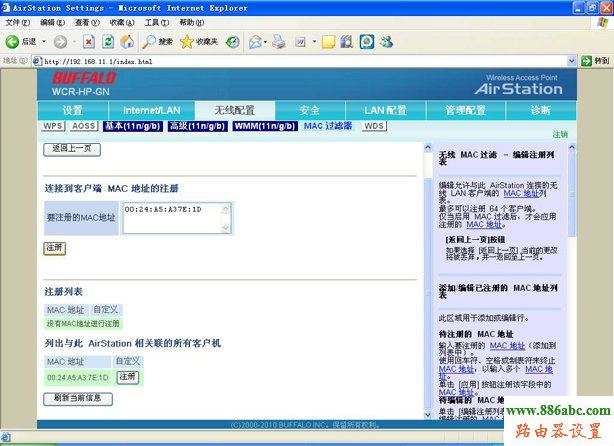This screenshot has height=446, width=614.
Task: Click the Stop loading icon
Action: click(x=89, y=42)
